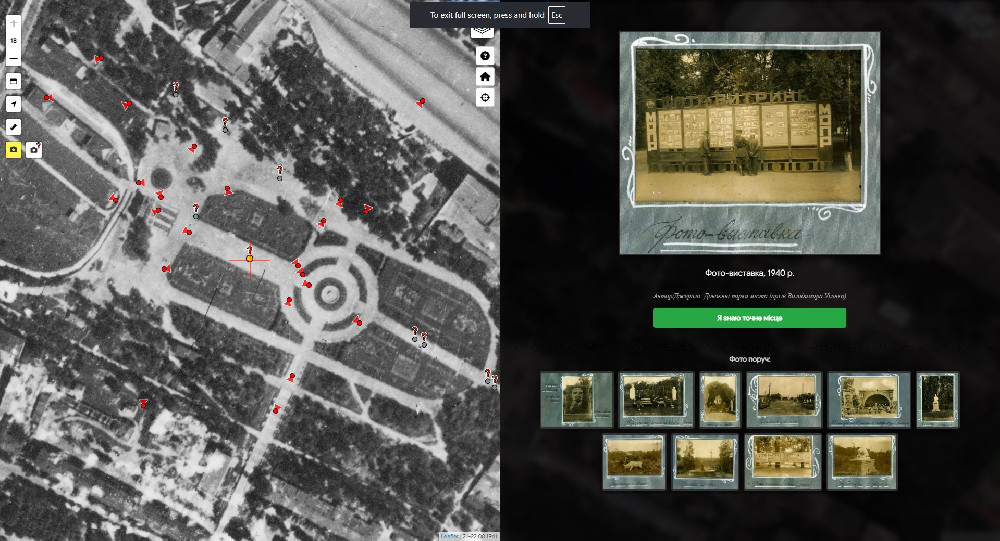1000x541 pixels.
Task: Click the red photo marker on the wide upper-right road
Action: click(x=421, y=102)
